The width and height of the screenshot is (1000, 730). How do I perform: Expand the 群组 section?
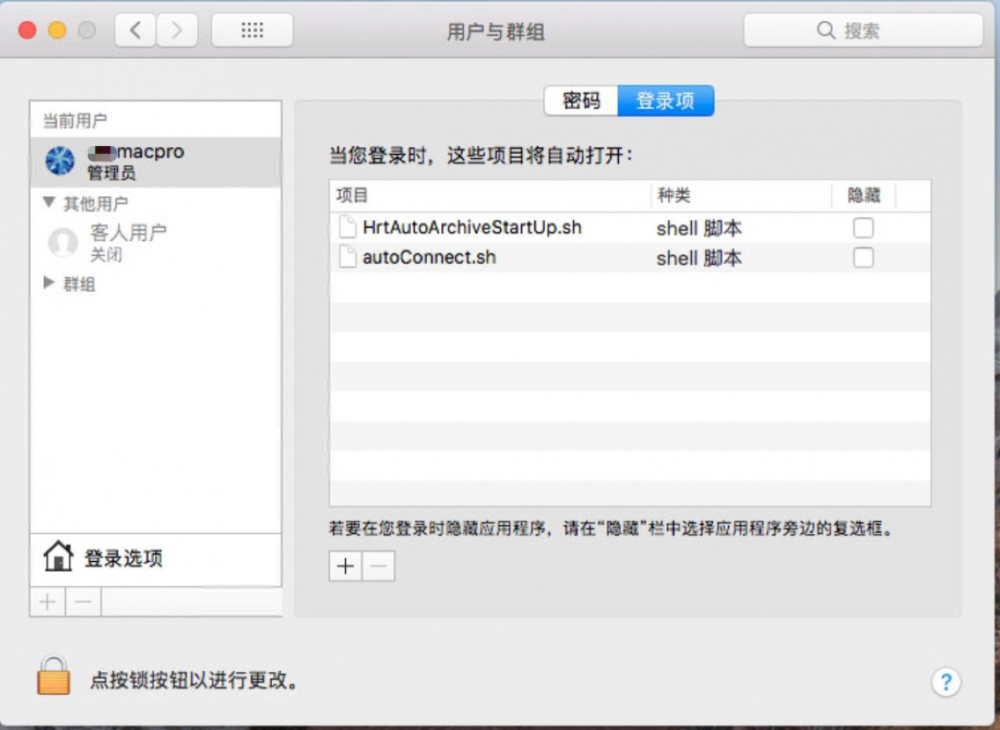tap(48, 283)
